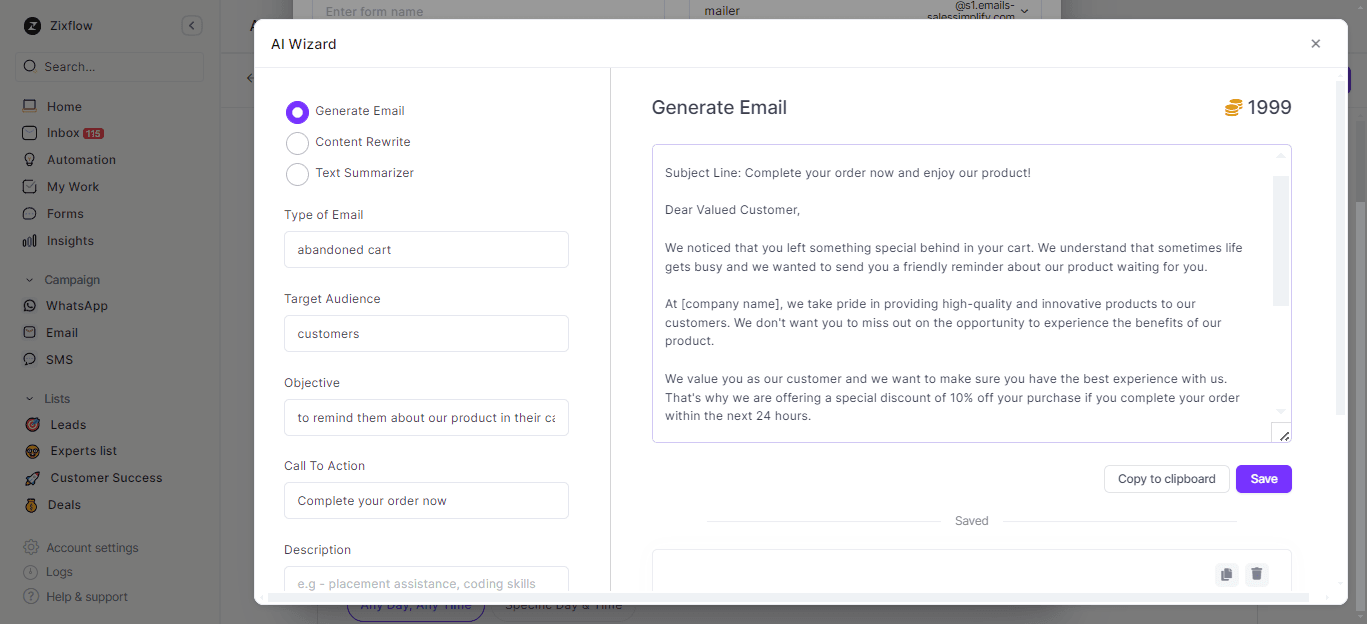Collapse the sidebar with the chevron button
Image resolution: width=1367 pixels, height=624 pixels.
pos(192,26)
